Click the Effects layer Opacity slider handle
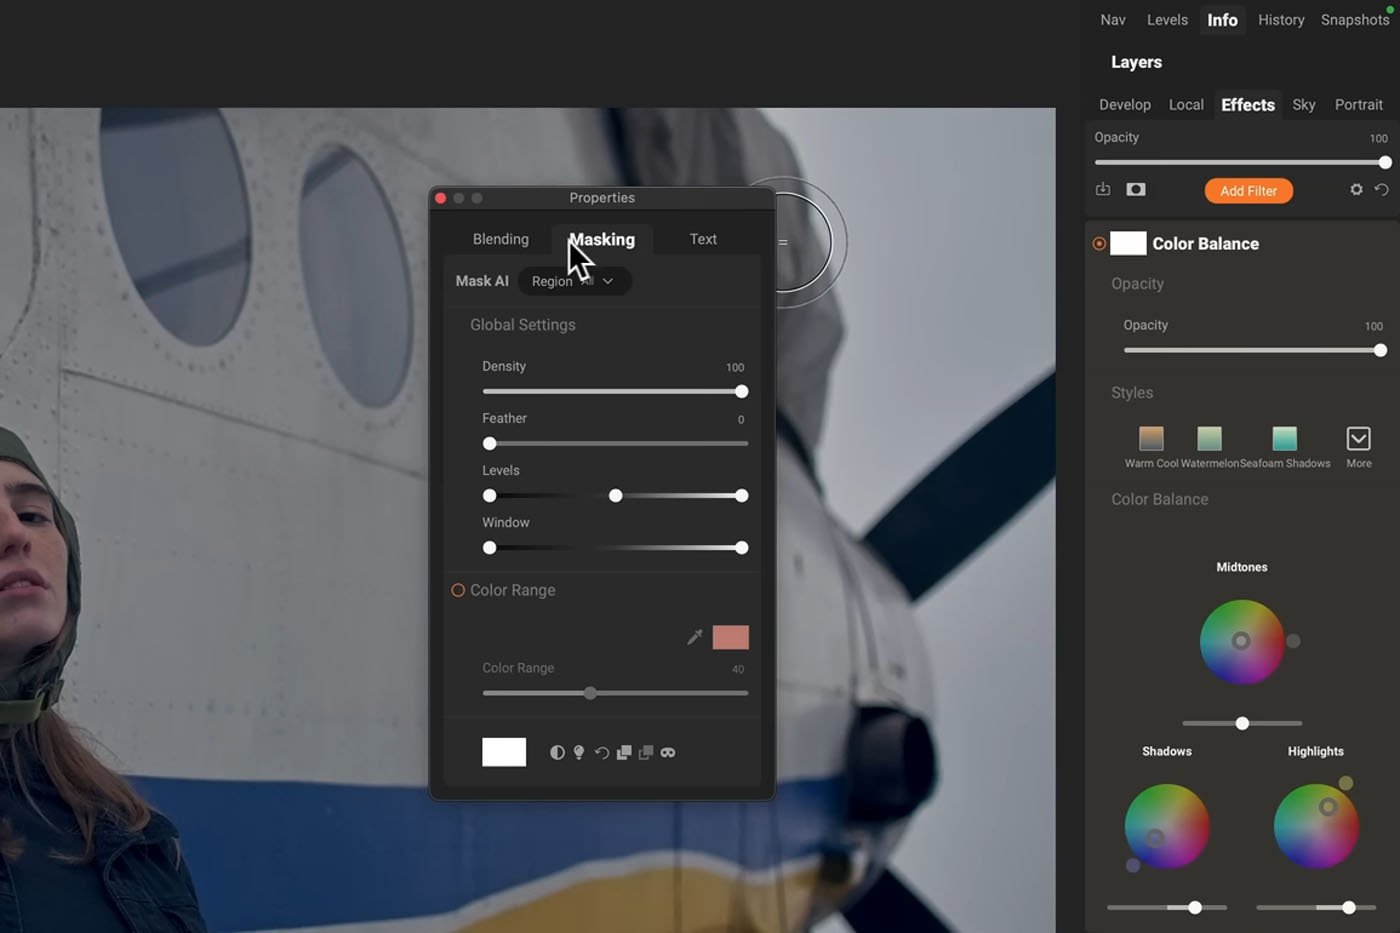Viewport: 1400px width, 933px height. [x=1385, y=162]
